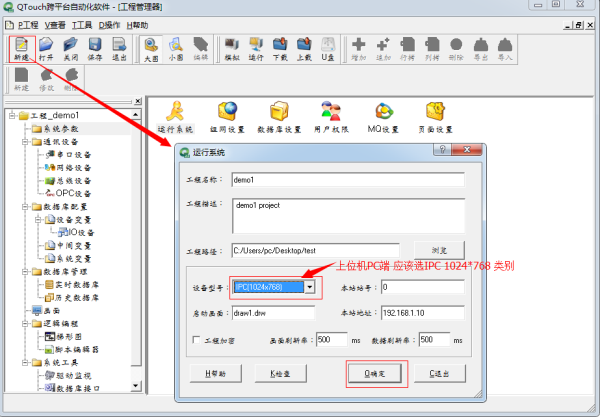Collapse the 数据库配置 tree node
The image size is (600, 417).
pos(23,207)
